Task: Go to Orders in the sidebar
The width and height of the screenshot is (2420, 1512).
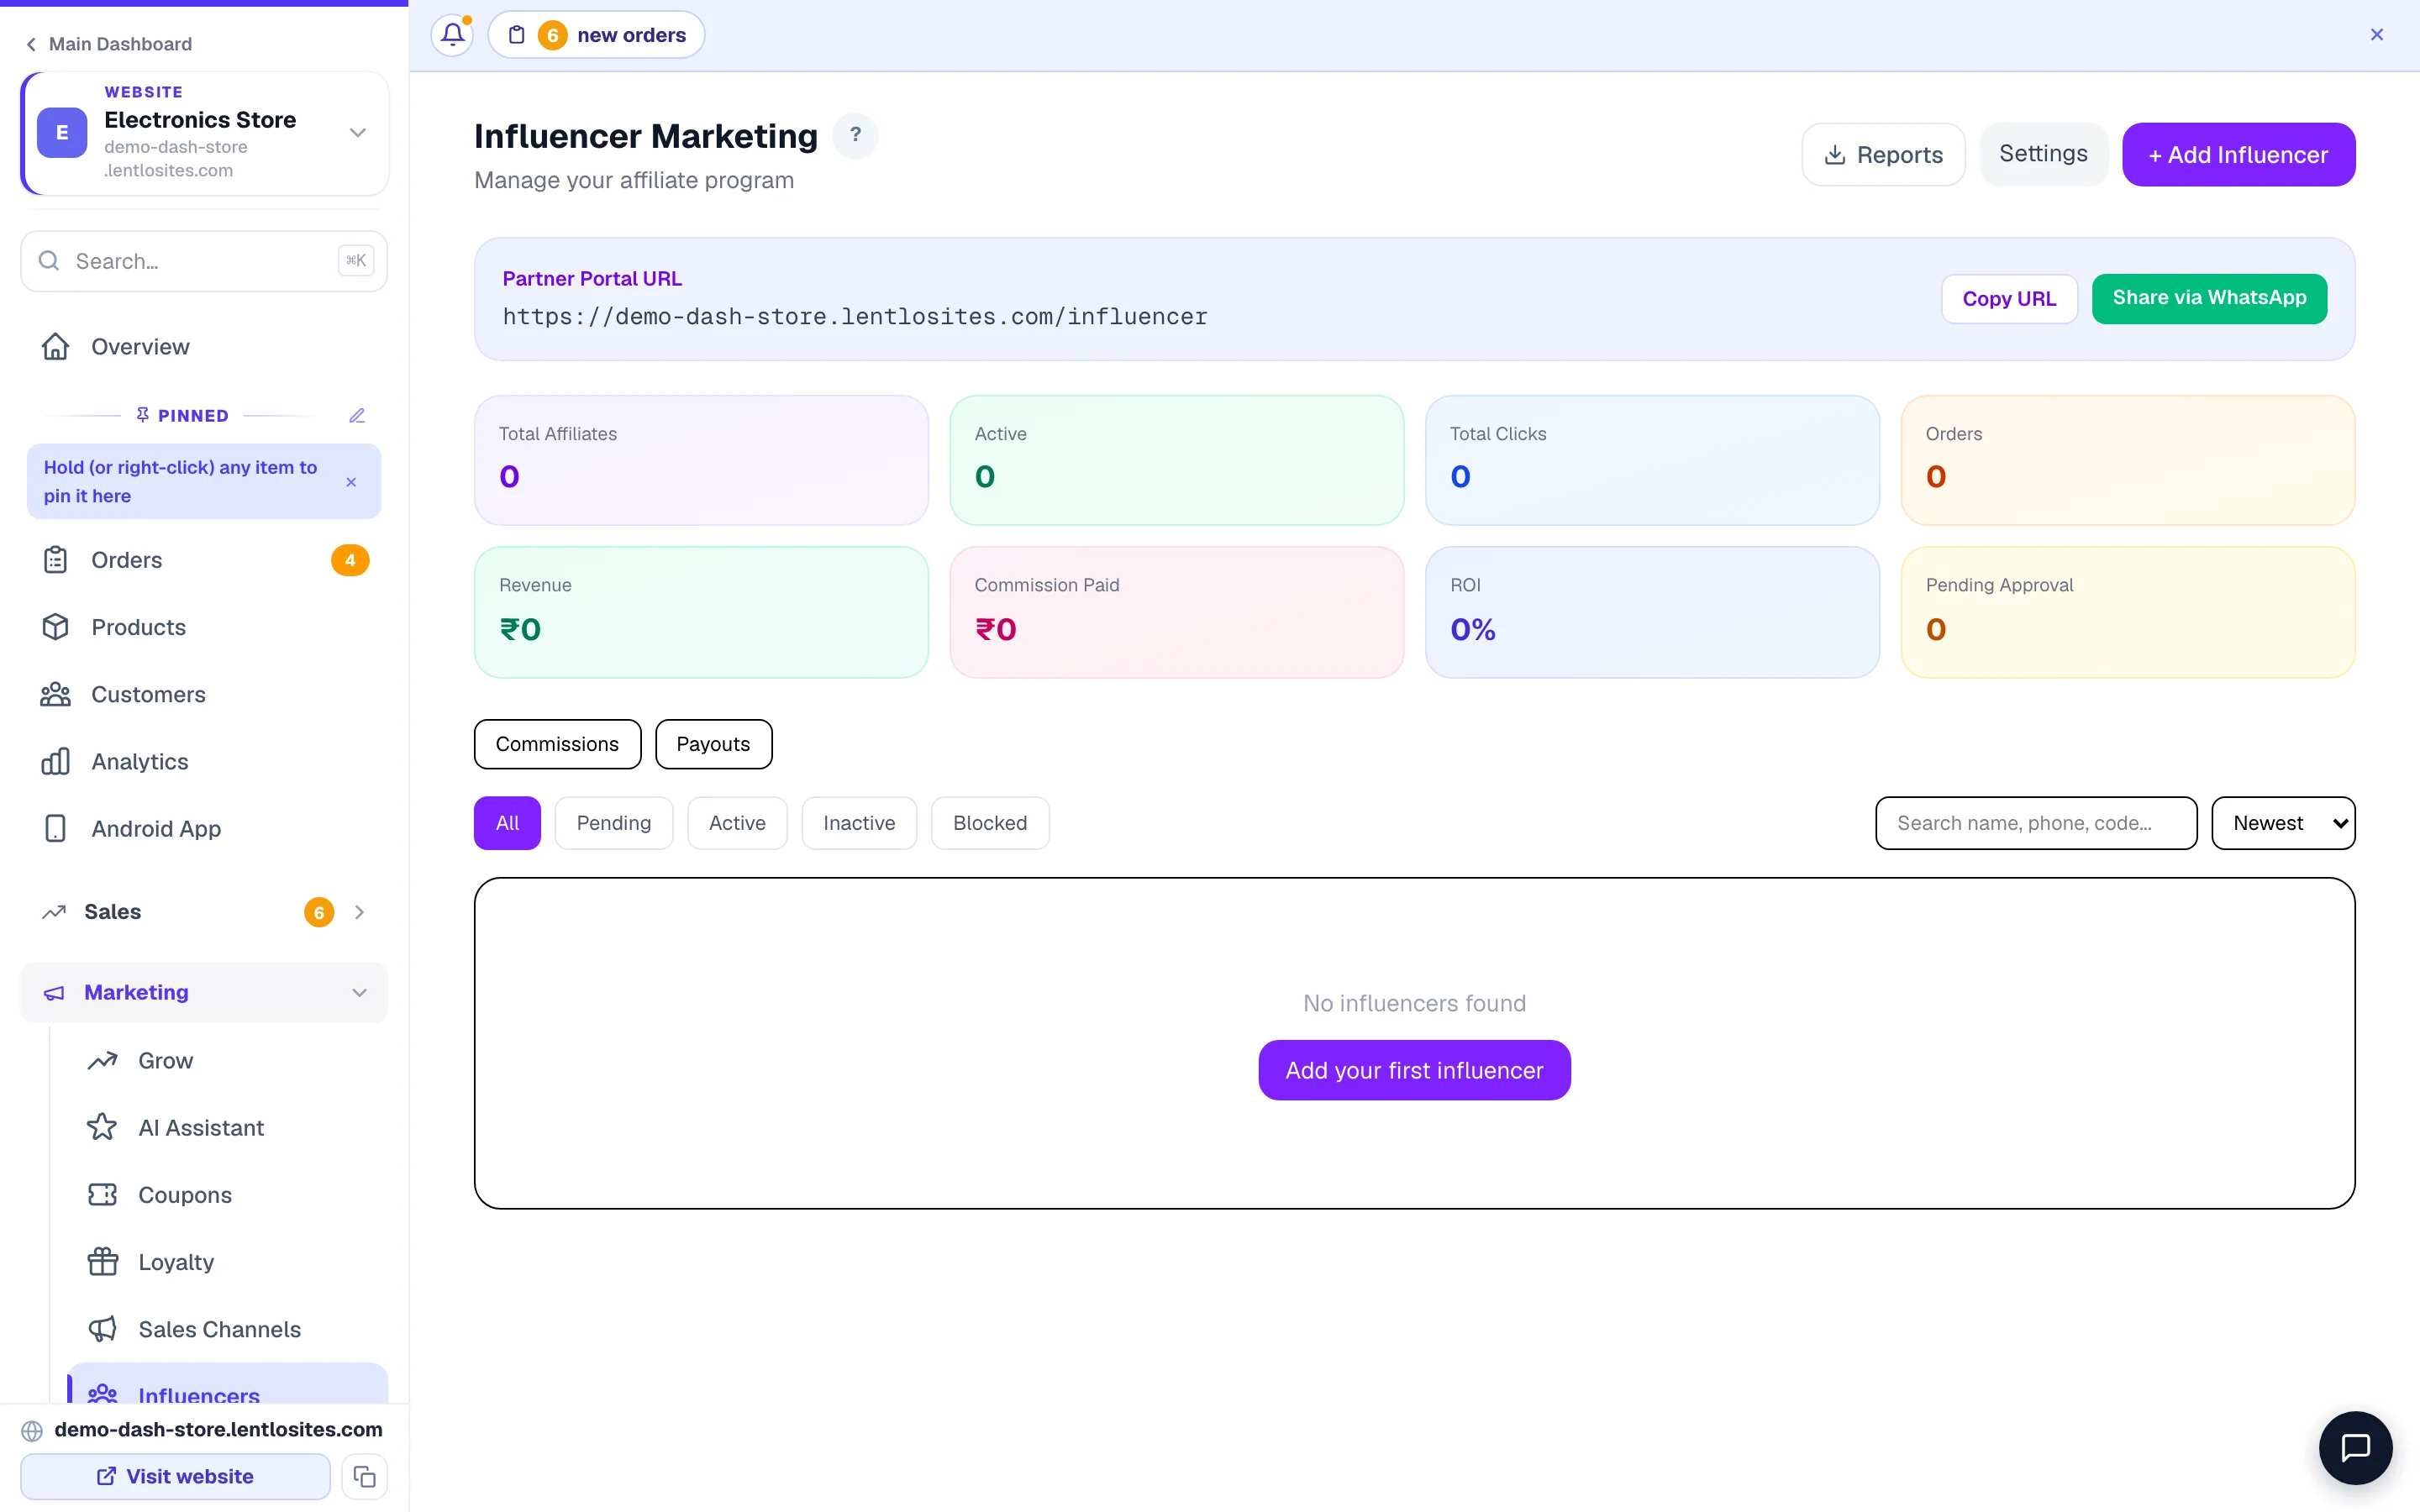Action: click(x=204, y=560)
